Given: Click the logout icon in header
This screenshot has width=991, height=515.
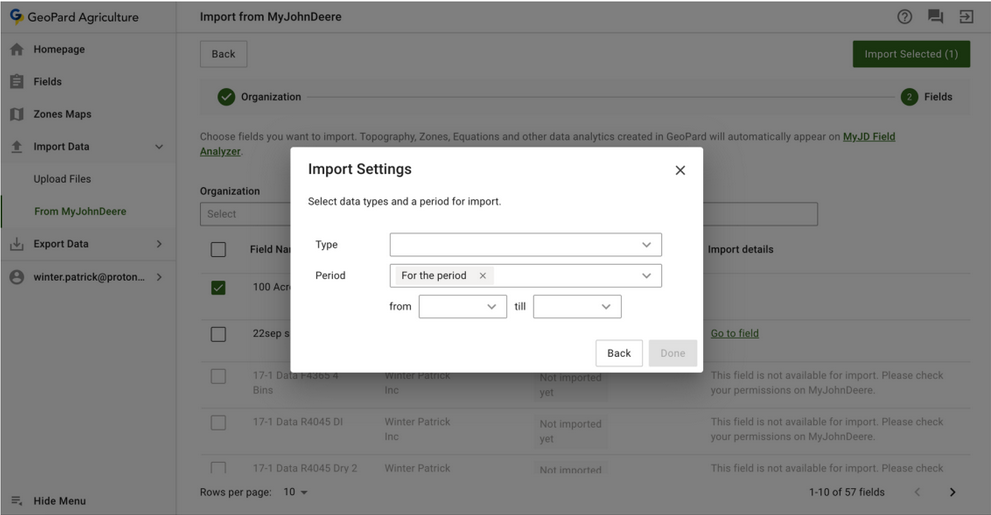Looking at the screenshot, I should 966,17.
